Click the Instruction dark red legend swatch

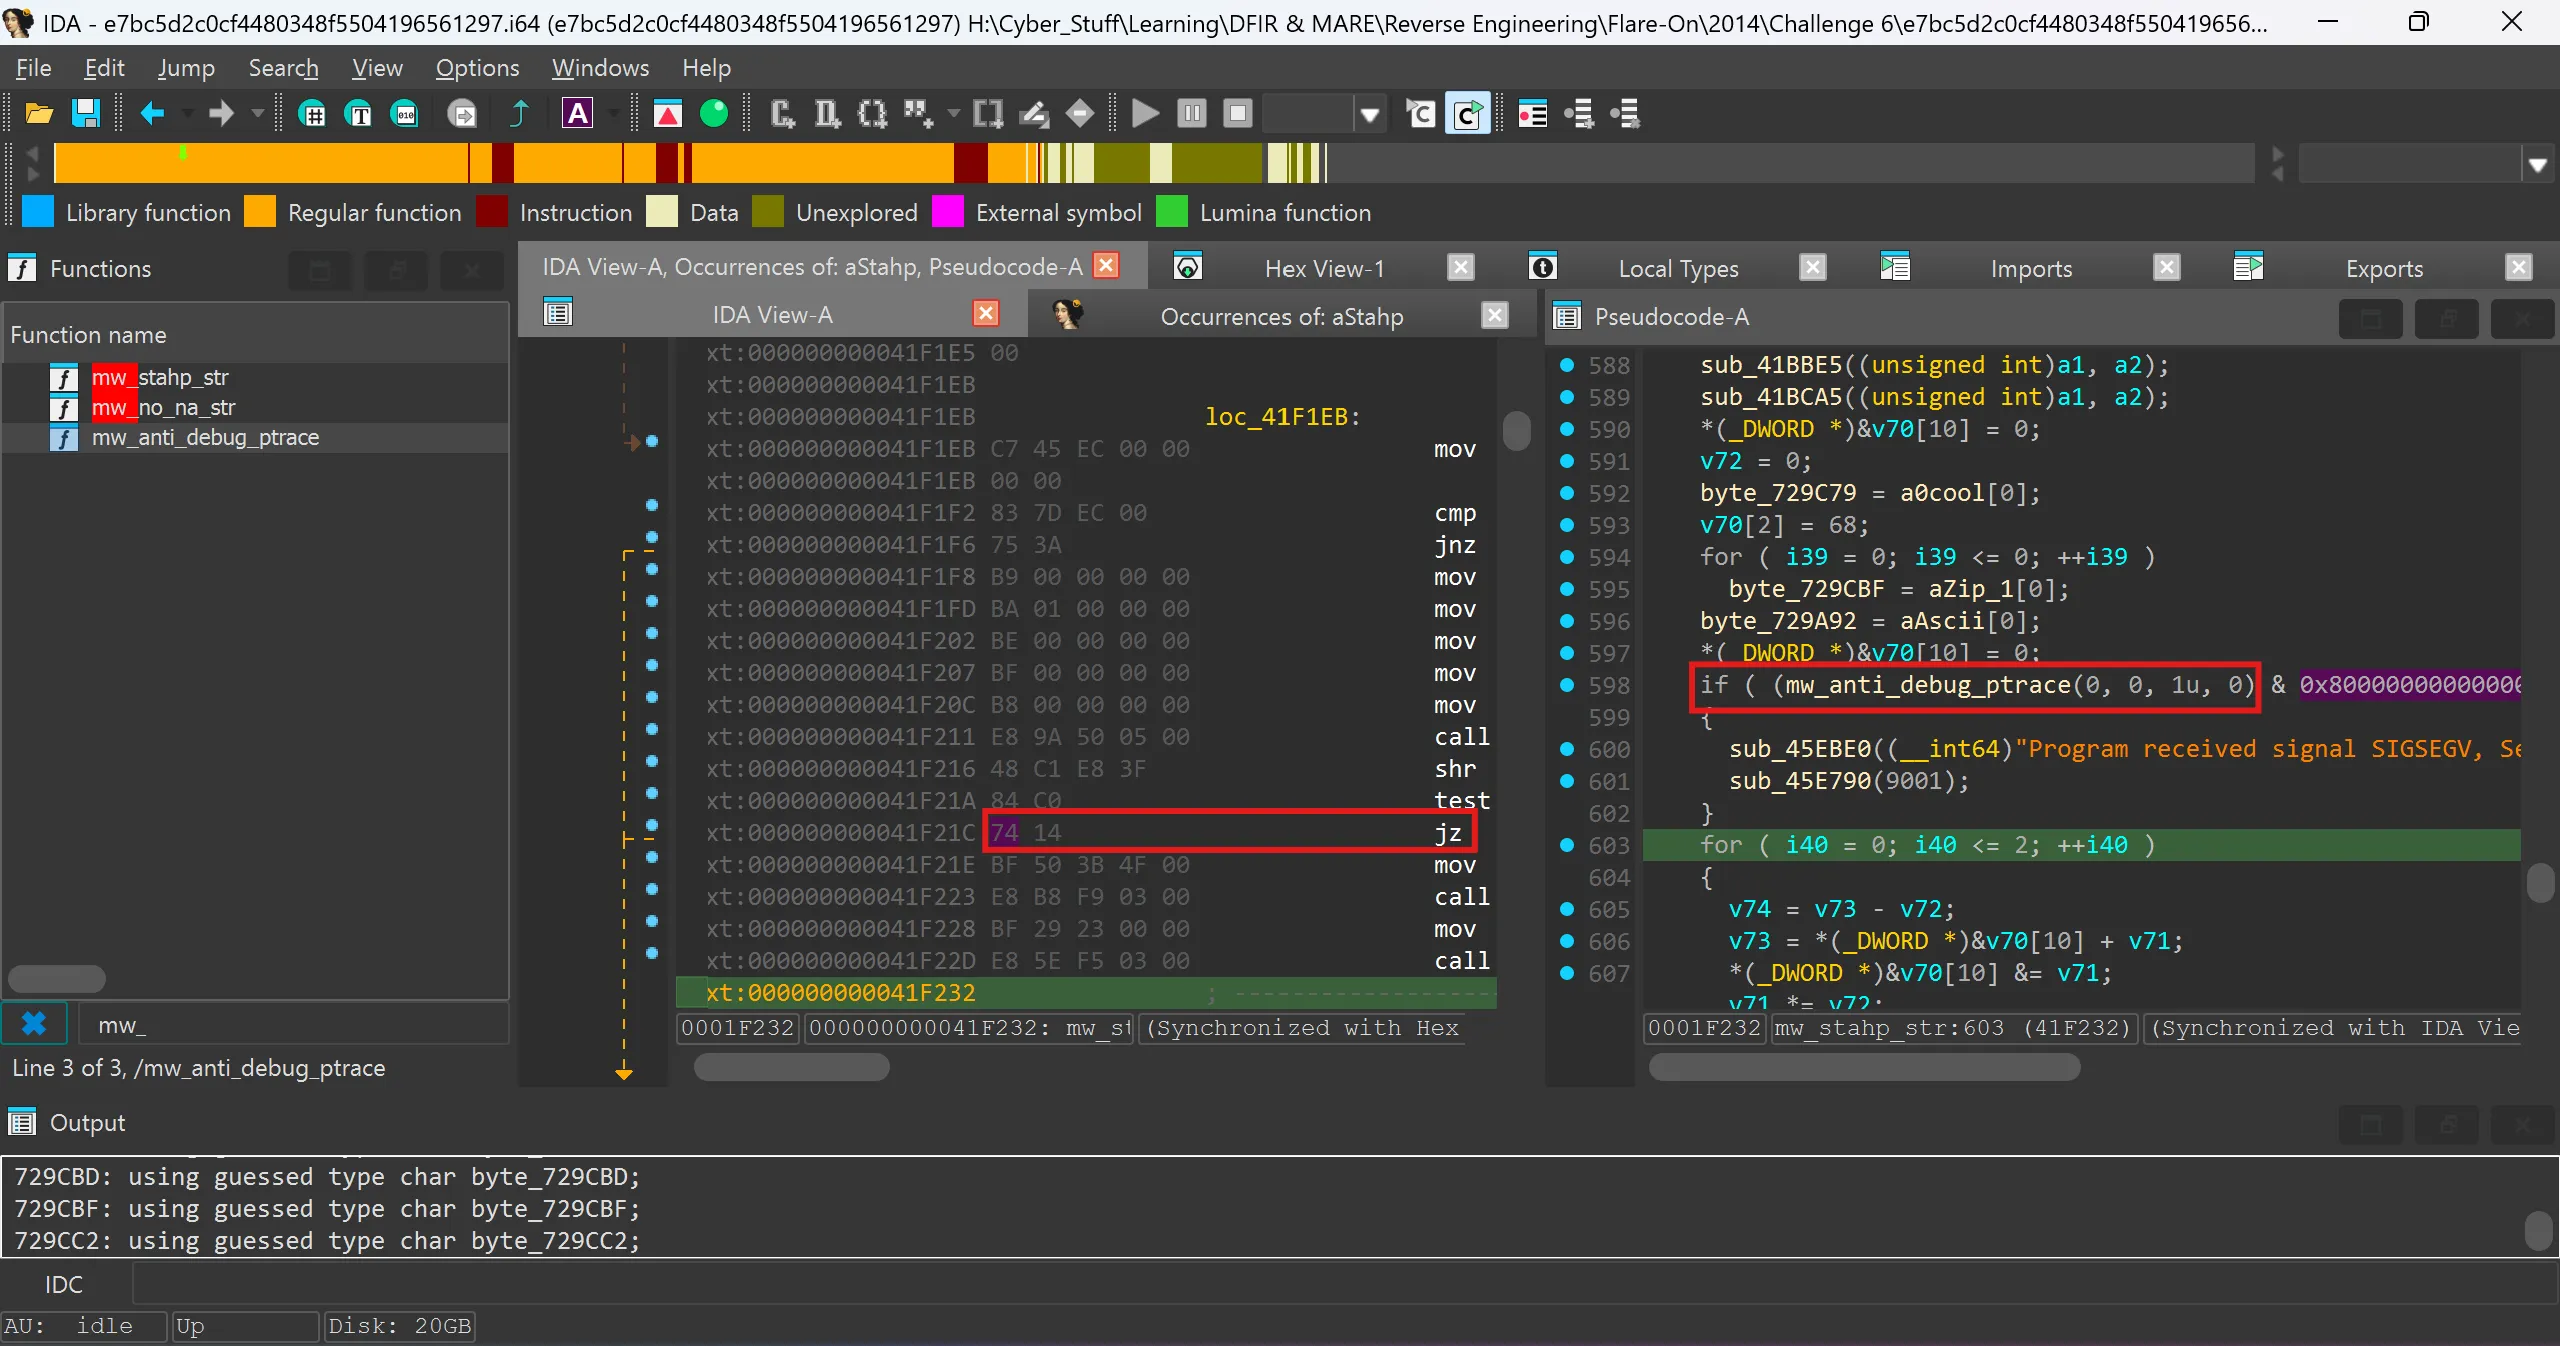pos(492,212)
